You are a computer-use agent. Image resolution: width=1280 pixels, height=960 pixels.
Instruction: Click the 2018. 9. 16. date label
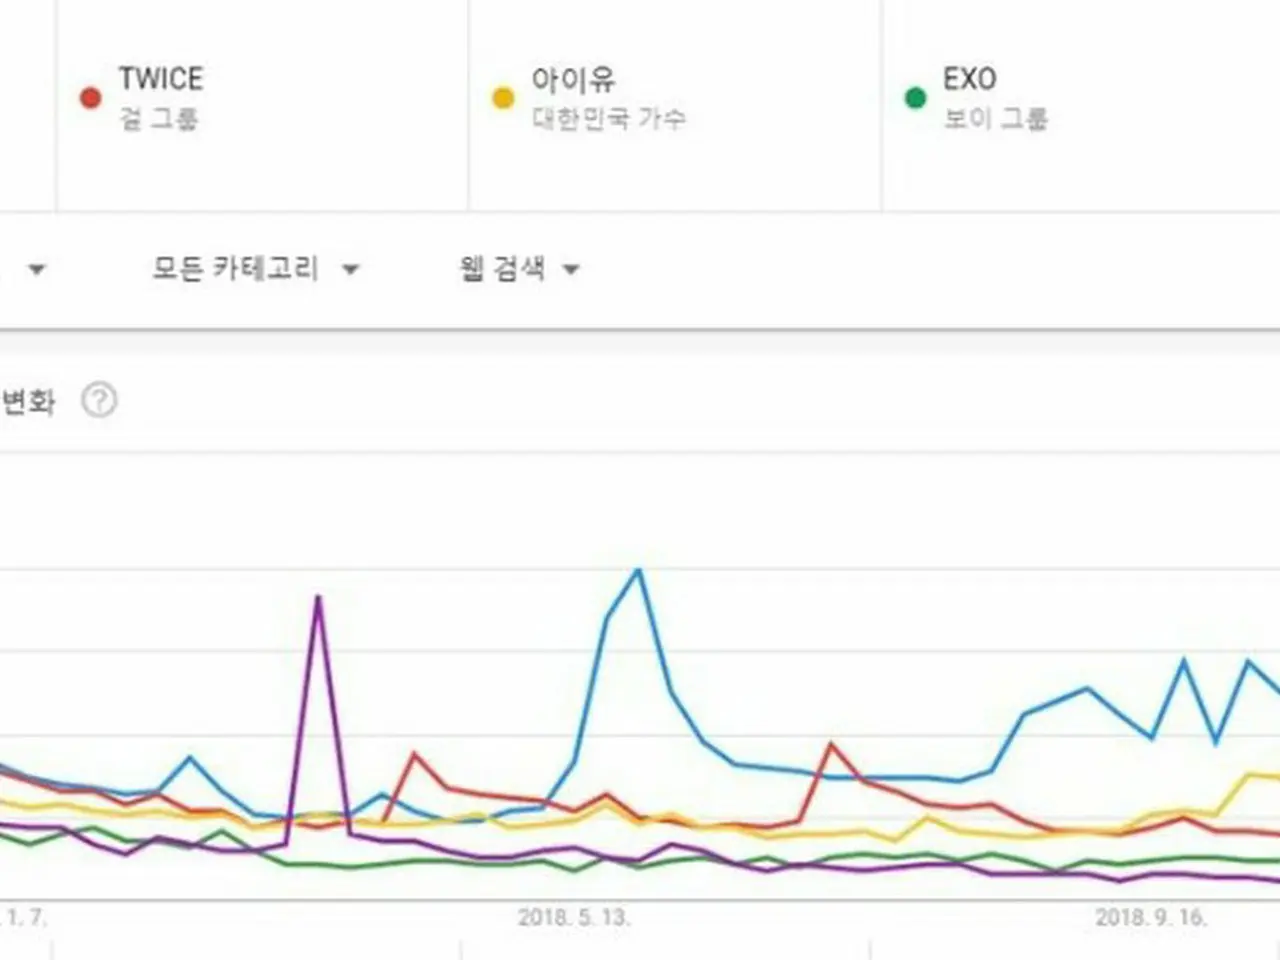tap(1151, 917)
